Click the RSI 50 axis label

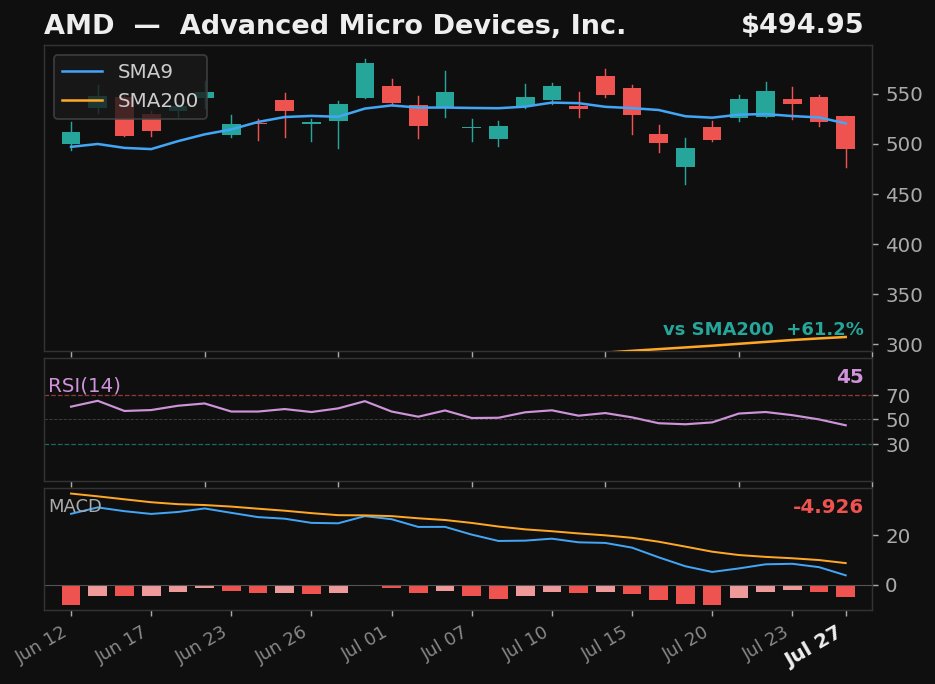pyautogui.click(x=898, y=420)
